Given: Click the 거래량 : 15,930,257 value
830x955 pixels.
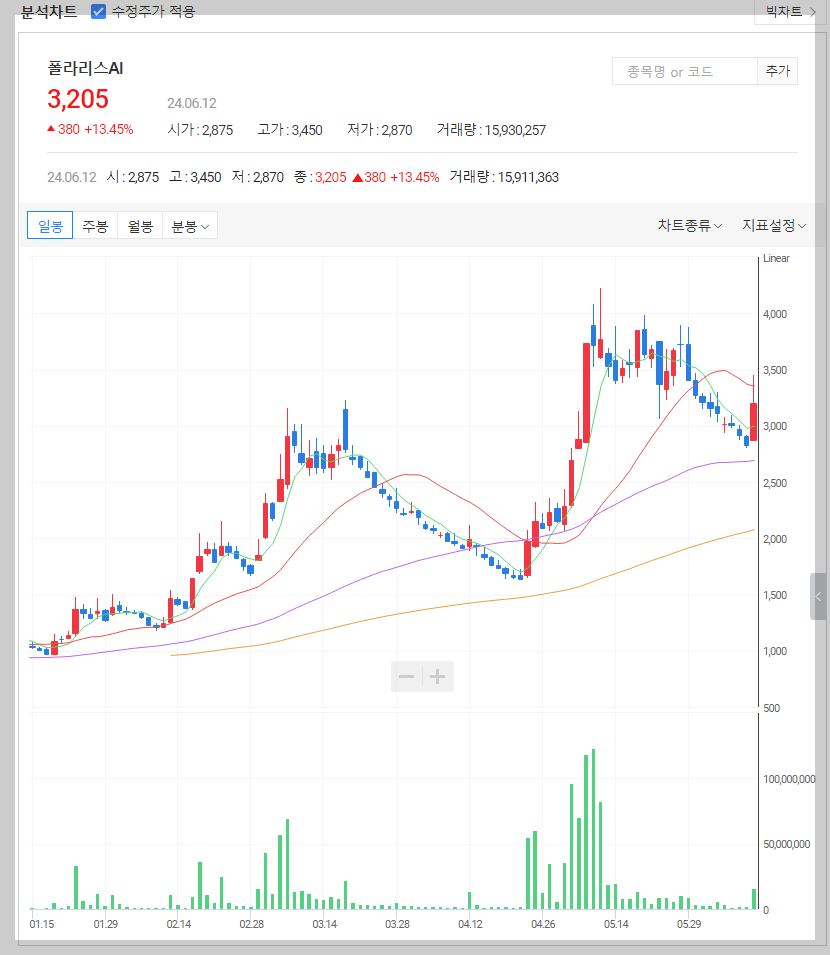Looking at the screenshot, I should pos(491,130).
